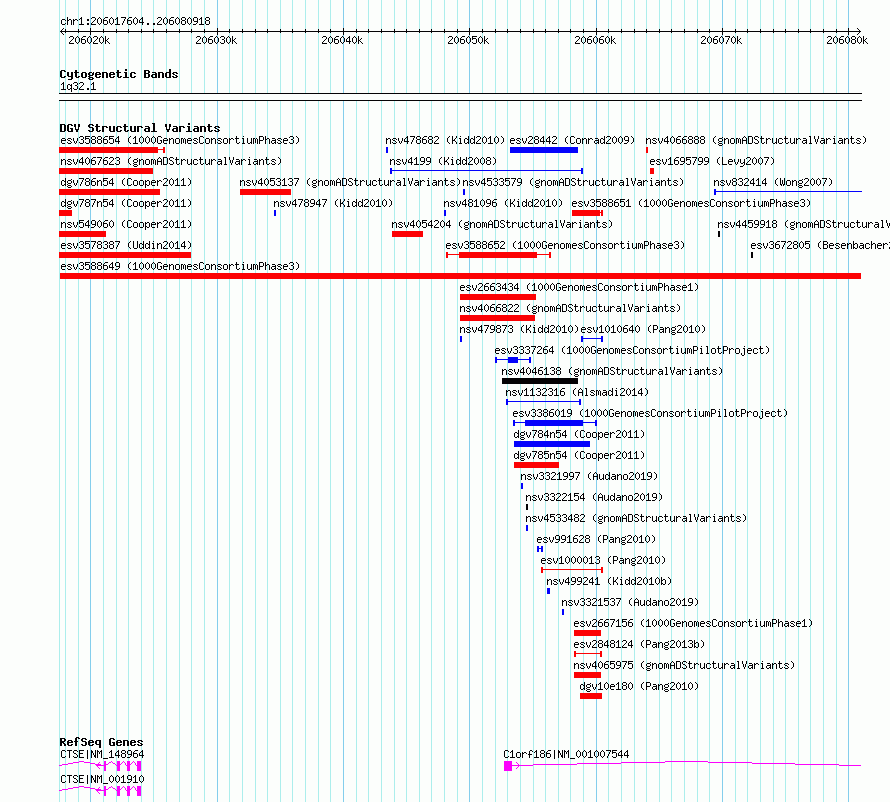The width and height of the screenshot is (890, 802).
Task: Click nsv479873 Kidd2010 label
Action: tap(519, 329)
